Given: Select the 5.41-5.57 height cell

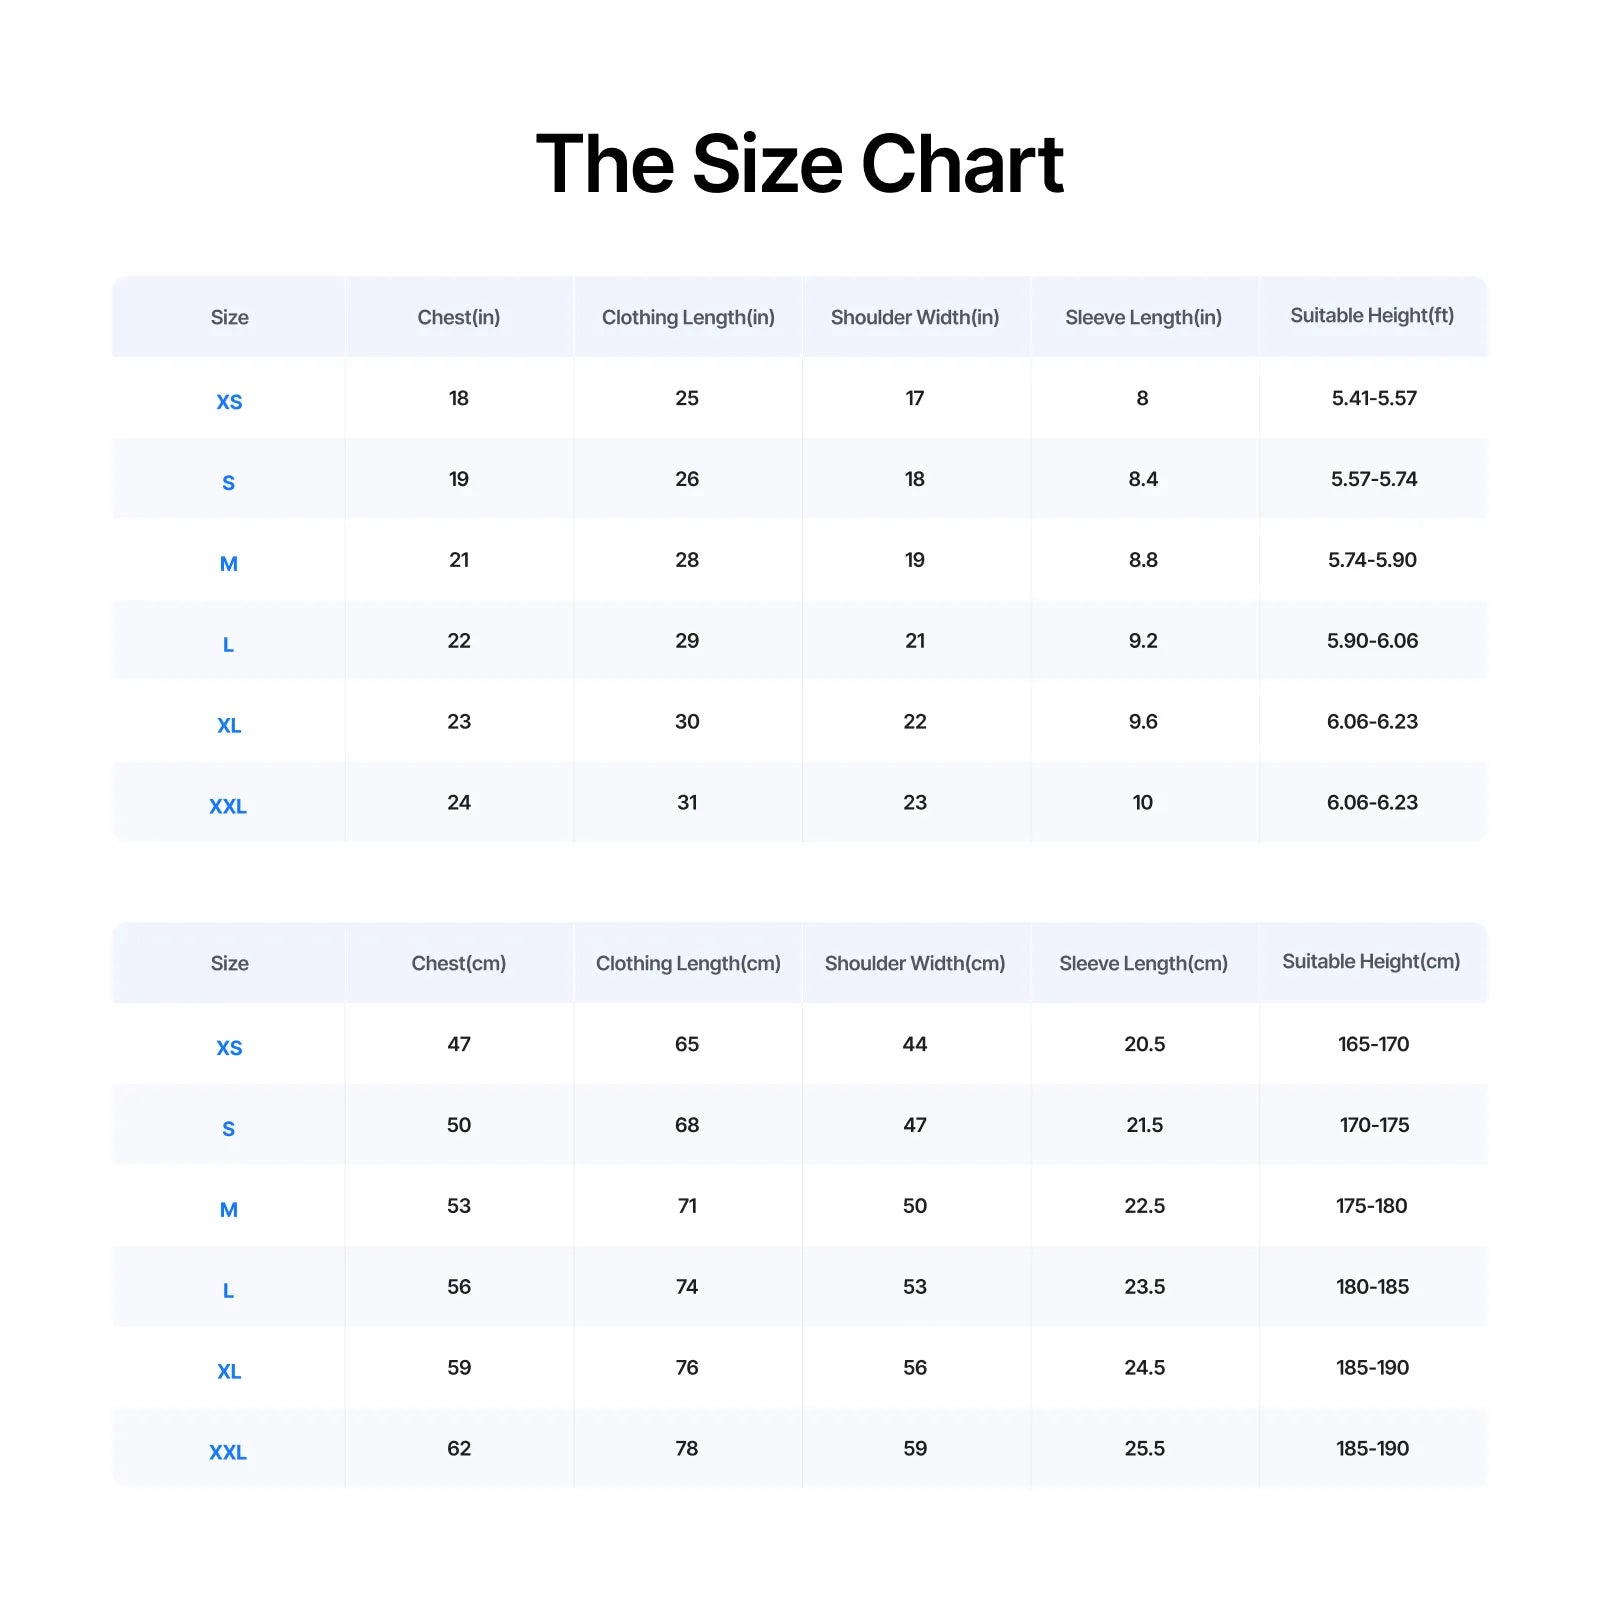Looking at the screenshot, I should pyautogui.click(x=1374, y=398).
